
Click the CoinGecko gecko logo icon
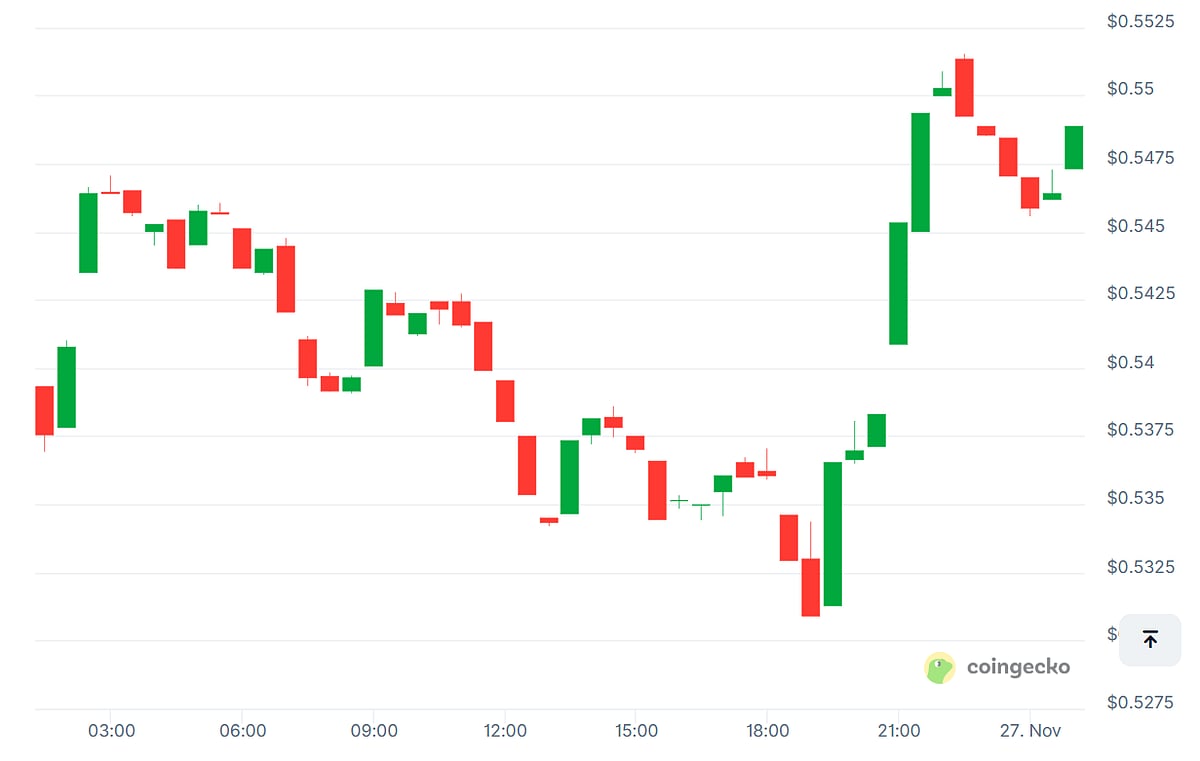[x=940, y=668]
